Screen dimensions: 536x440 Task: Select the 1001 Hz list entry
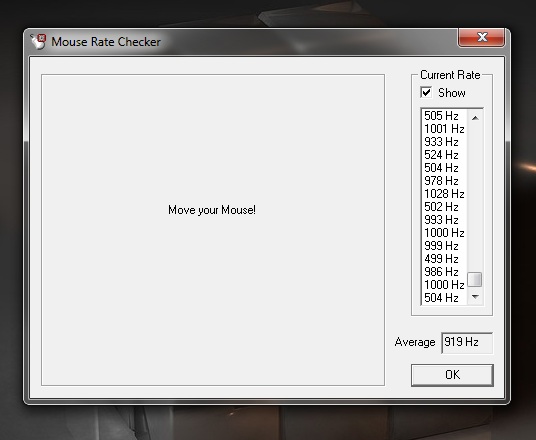[444, 129]
